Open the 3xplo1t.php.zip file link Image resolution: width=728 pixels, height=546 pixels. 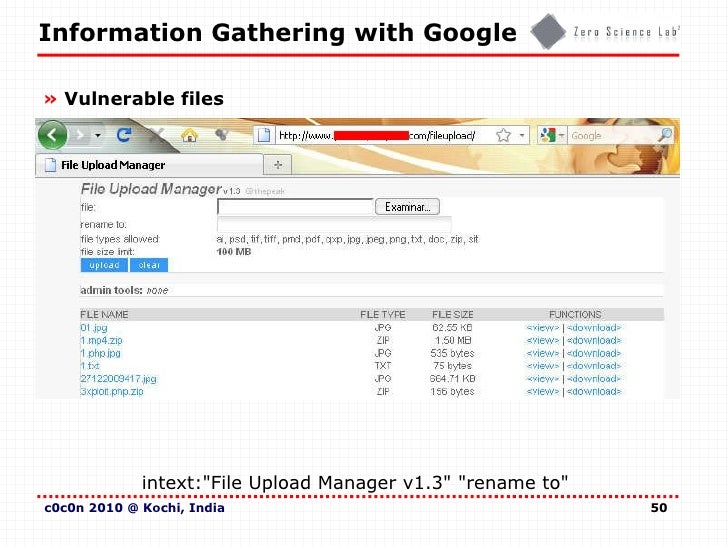coord(112,391)
